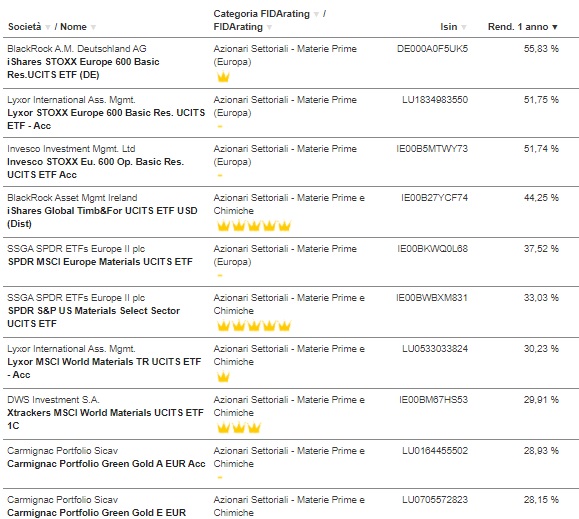Image resolution: width=579 pixels, height=519 pixels.
Task: Click the 28,93 % return value
Action: pyautogui.click(x=541, y=451)
